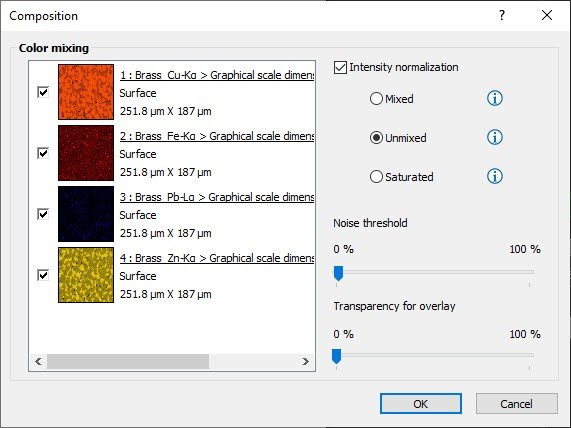Open info icon next to Unmixed option
Screen dimensions: 571x428
(x=495, y=137)
